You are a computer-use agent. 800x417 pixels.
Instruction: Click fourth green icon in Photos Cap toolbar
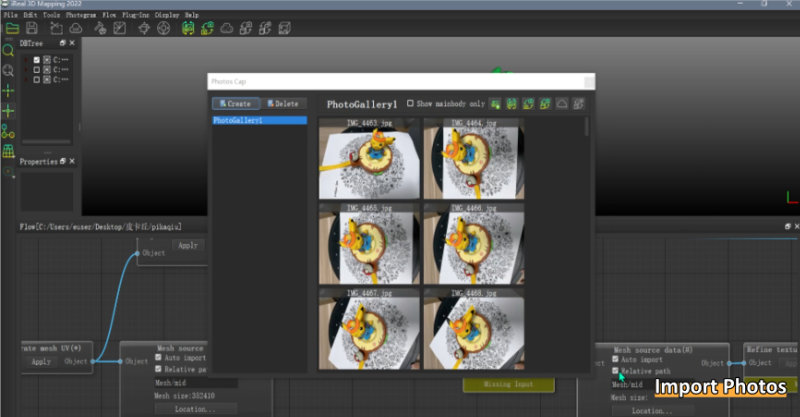tap(545, 104)
